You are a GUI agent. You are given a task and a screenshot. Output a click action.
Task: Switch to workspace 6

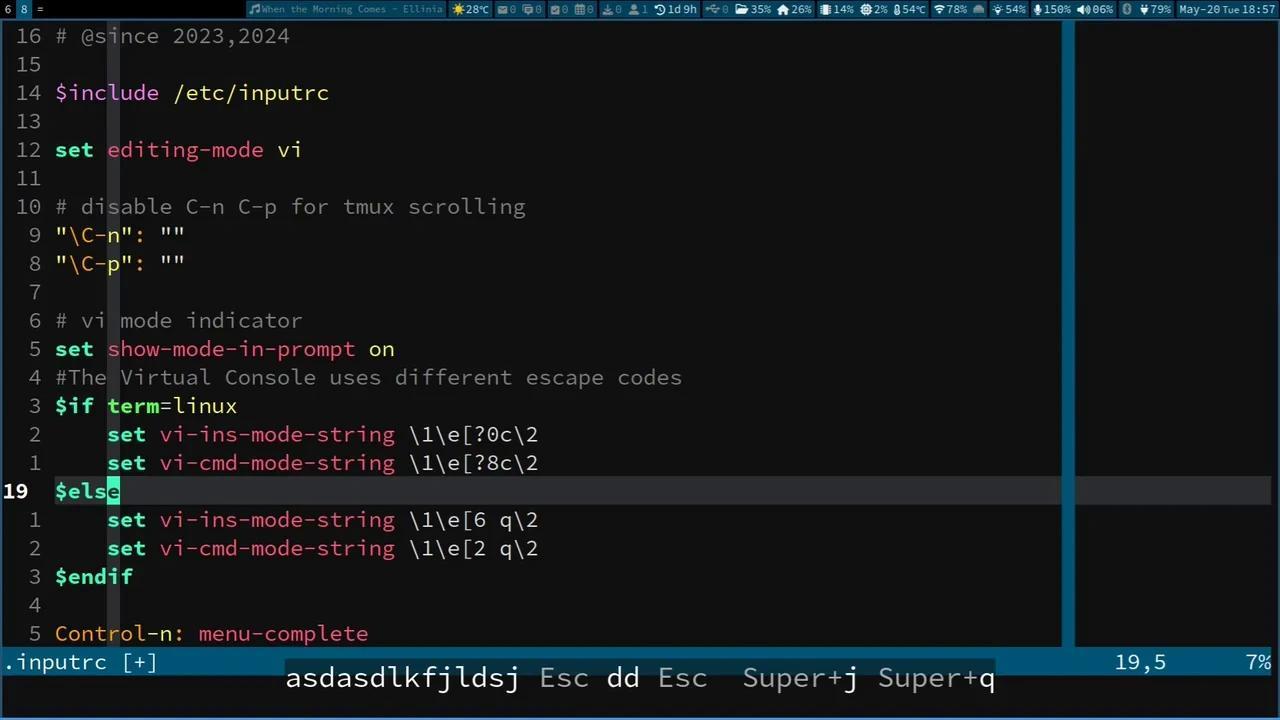(x=6, y=9)
